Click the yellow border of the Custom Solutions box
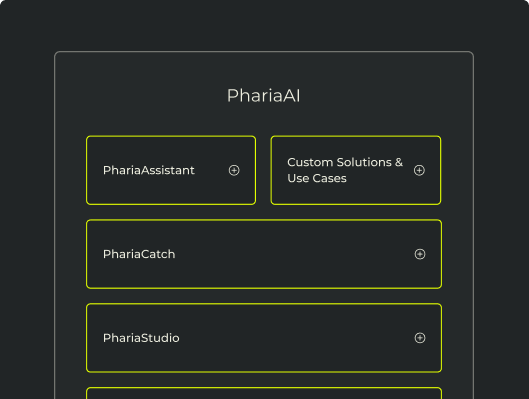Image resolution: width=529 pixels, height=399 pixels. [x=356, y=136]
